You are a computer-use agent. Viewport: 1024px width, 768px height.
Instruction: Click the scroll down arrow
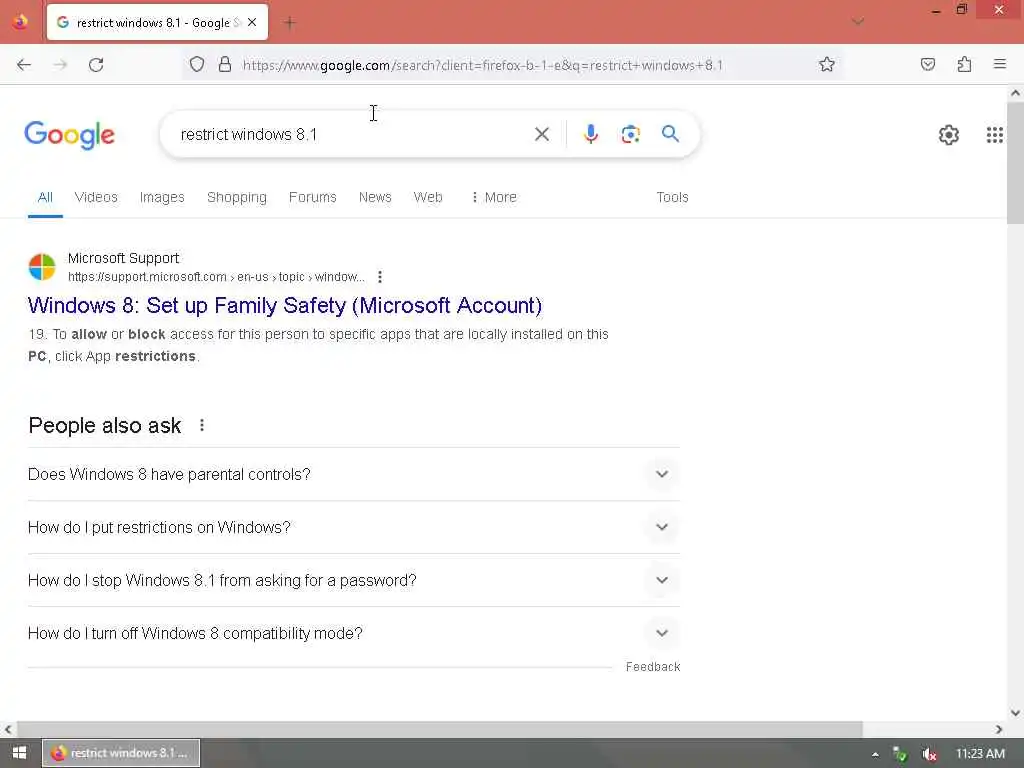pos(1015,712)
